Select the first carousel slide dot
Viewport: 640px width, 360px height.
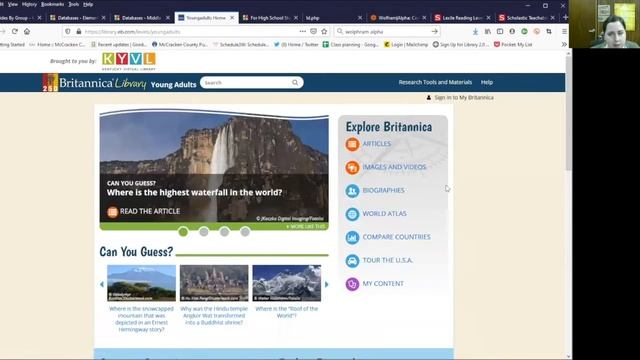[x=183, y=232]
